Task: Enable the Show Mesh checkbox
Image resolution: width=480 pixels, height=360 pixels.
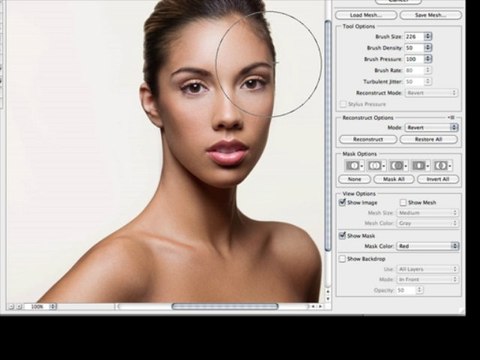Action: point(403,202)
